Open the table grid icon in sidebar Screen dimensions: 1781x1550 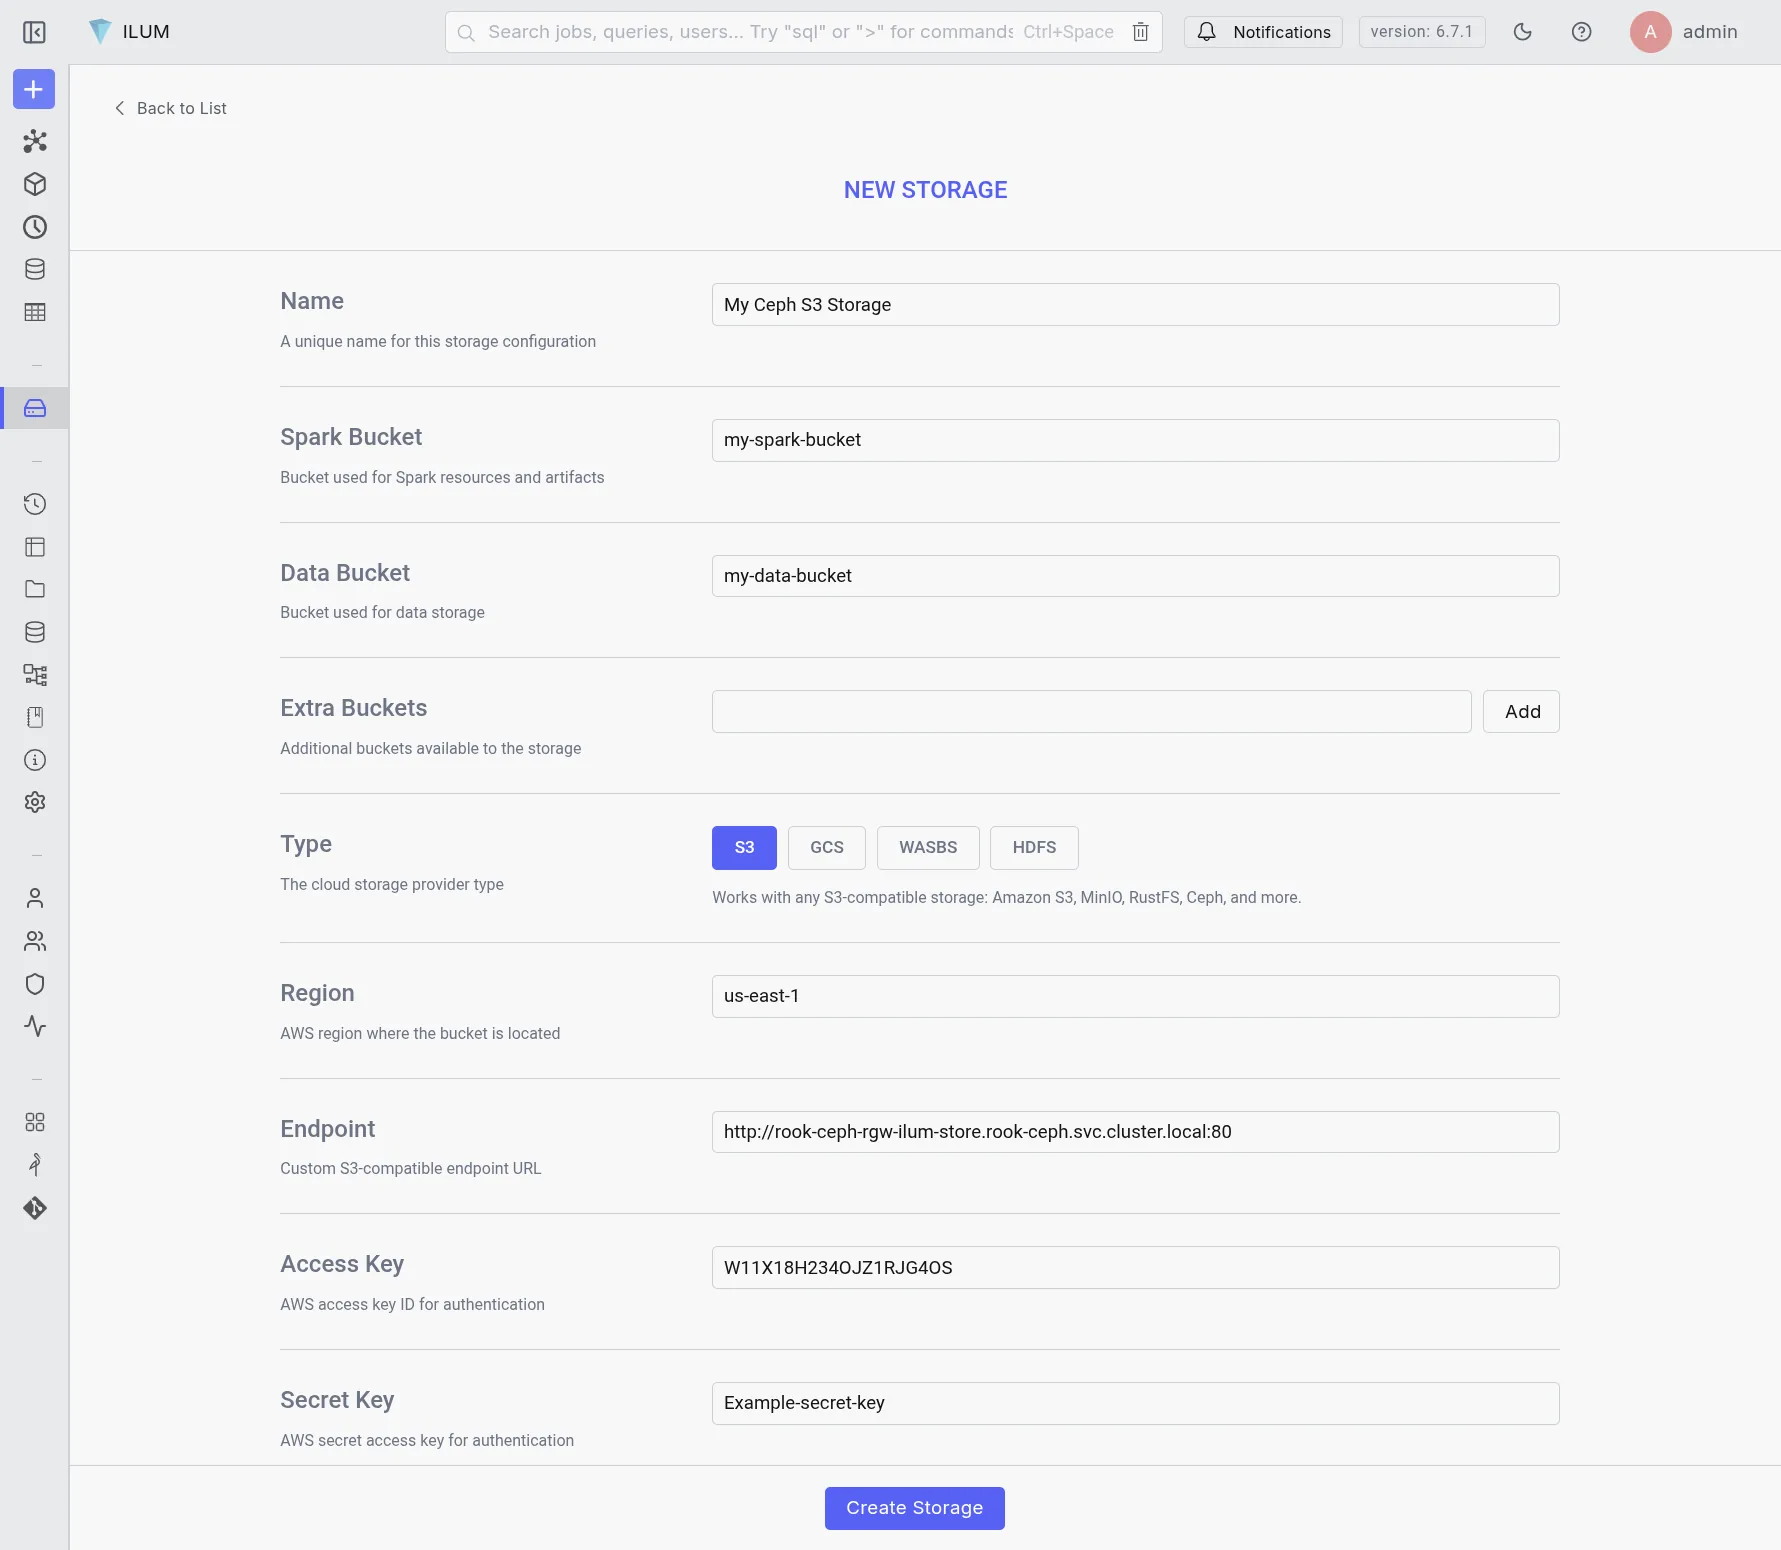[x=35, y=312]
